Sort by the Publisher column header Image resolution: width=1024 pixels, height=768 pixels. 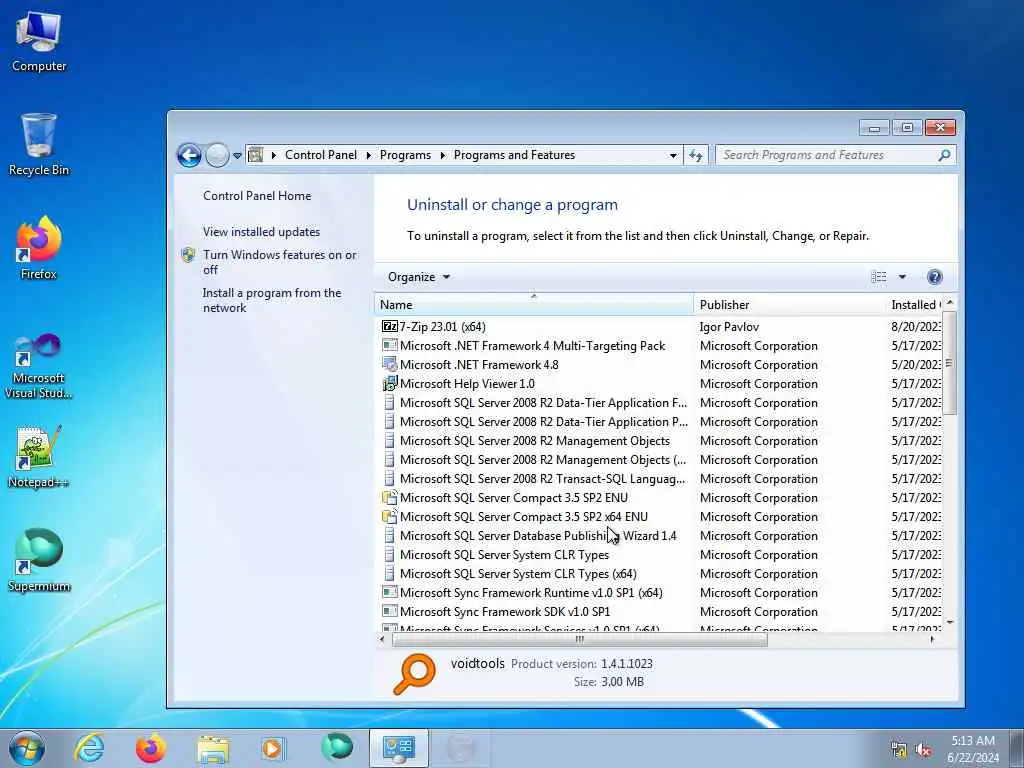[x=790, y=304]
